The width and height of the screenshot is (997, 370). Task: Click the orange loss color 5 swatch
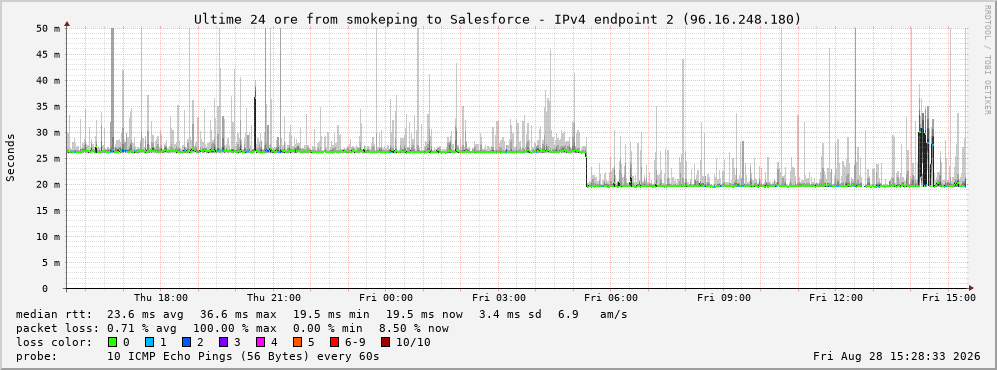[297, 342]
